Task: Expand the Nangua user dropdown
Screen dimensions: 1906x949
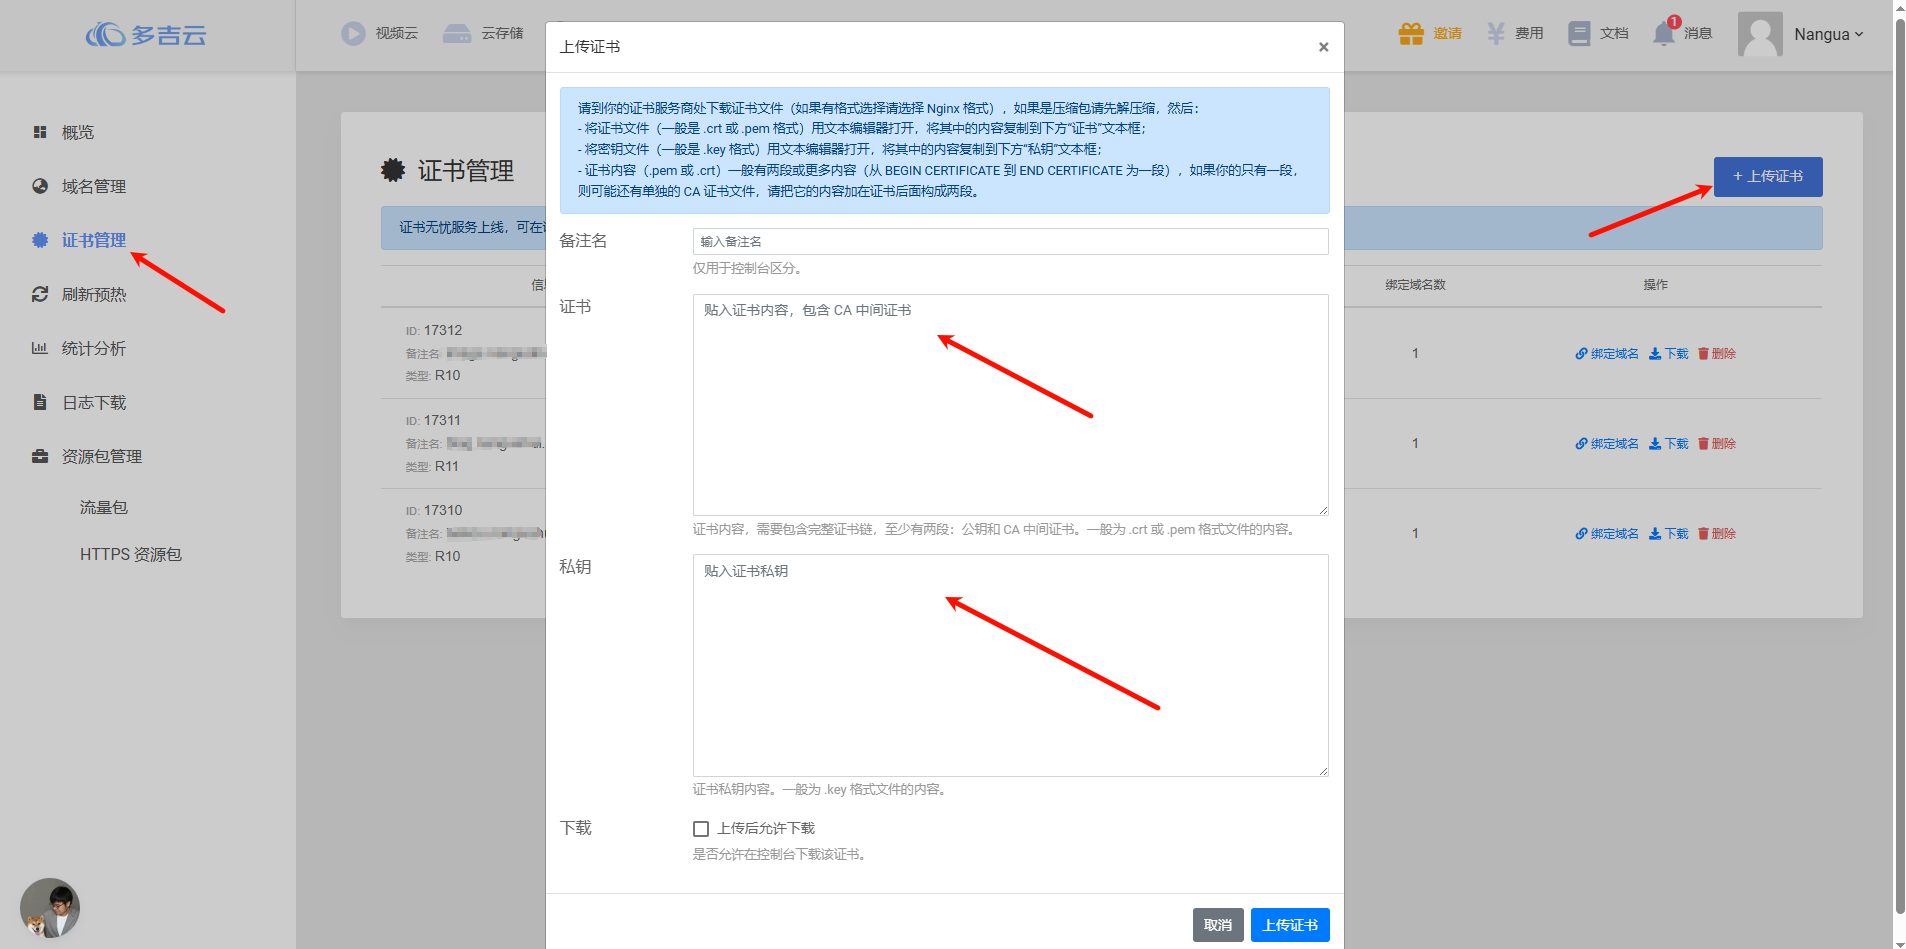Action: pos(1828,34)
